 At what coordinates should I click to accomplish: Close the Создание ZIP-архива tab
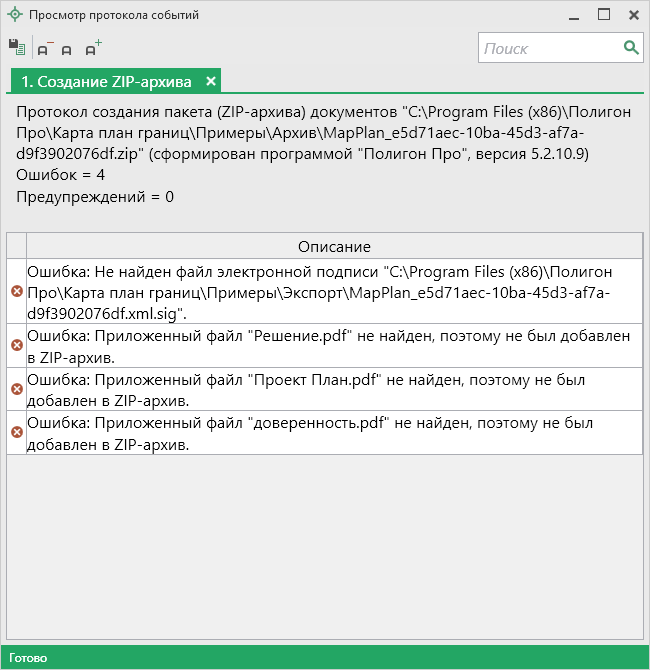tap(211, 81)
